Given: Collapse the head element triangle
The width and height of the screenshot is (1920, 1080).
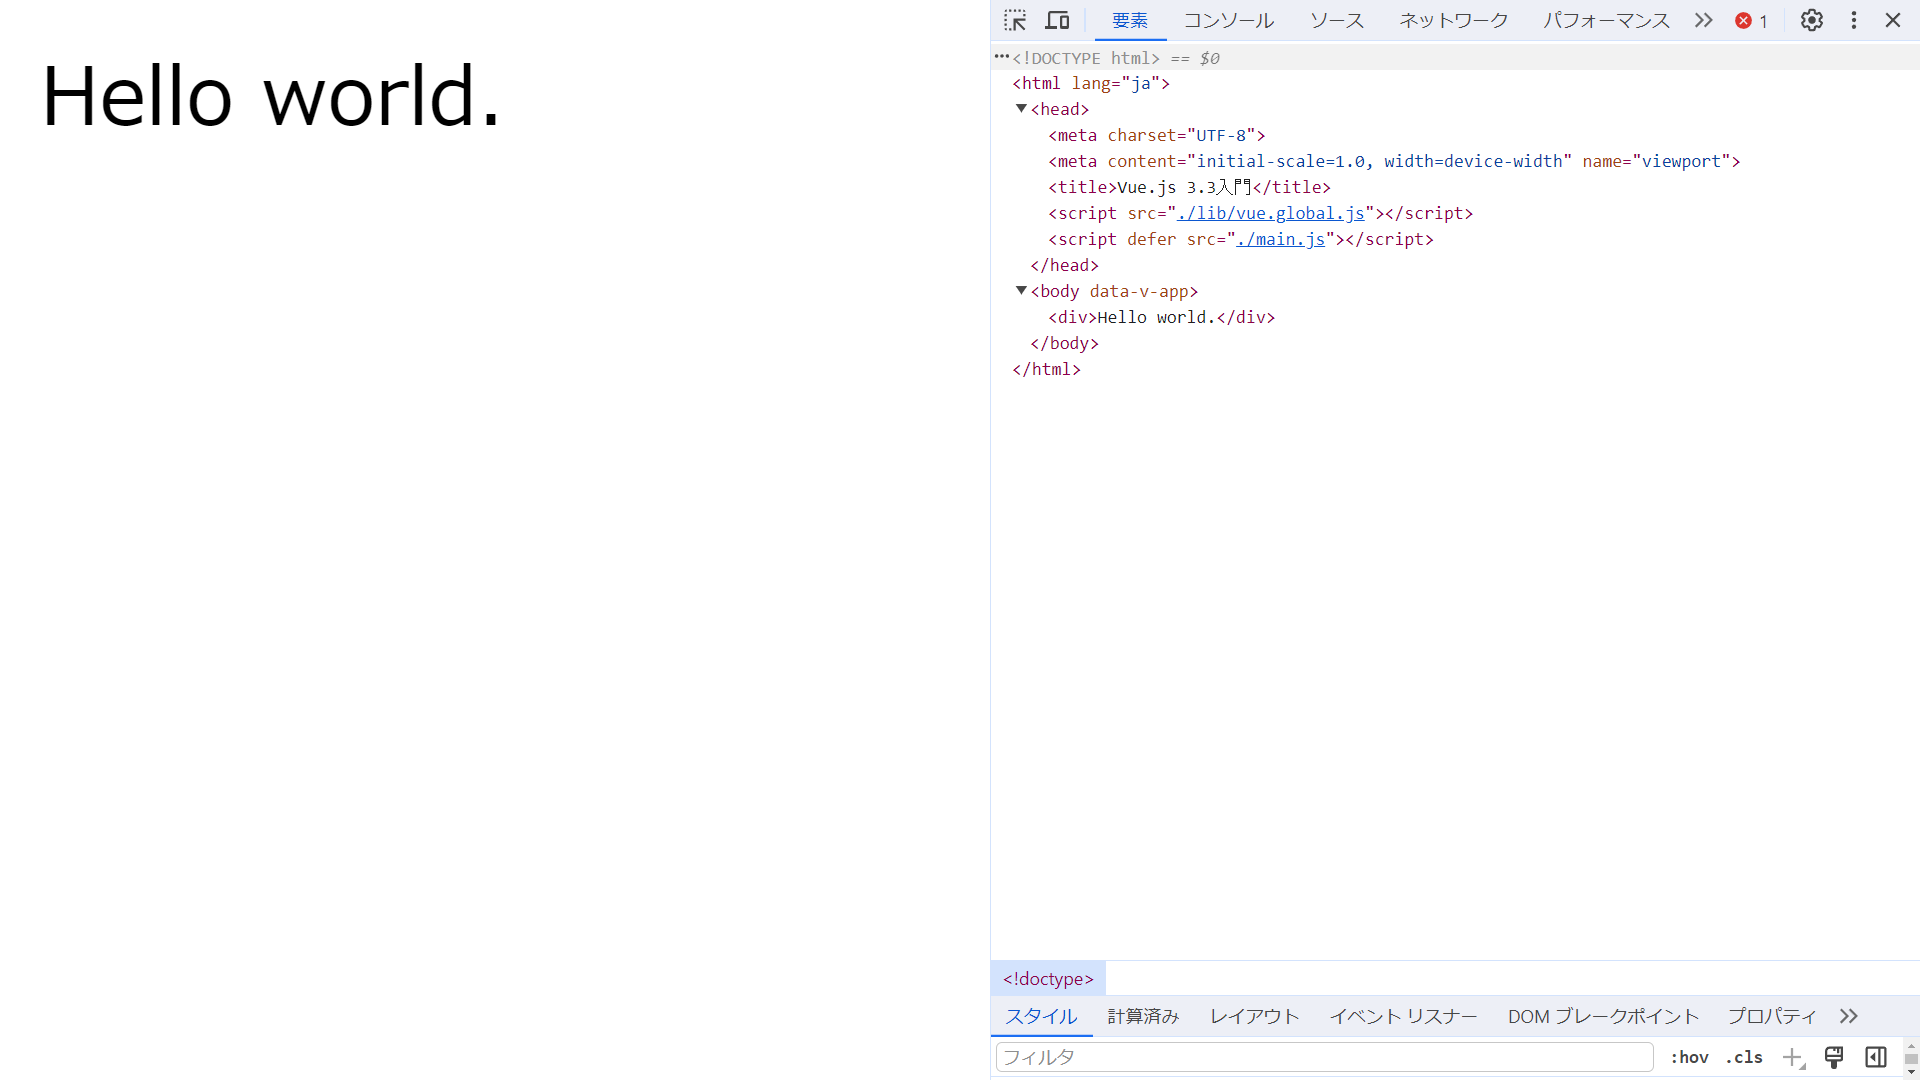Looking at the screenshot, I should point(1021,109).
